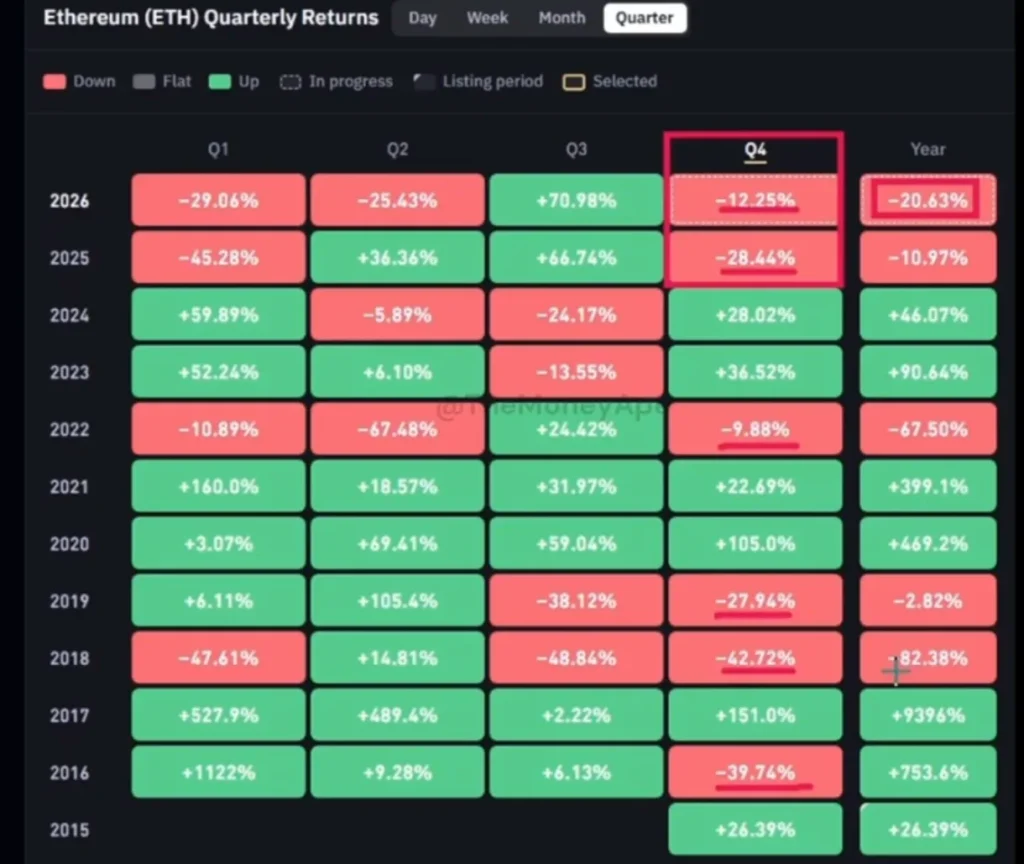The width and height of the screenshot is (1024, 864).
Task: Select the 2021 Q2 cell +18.57%
Action: tap(397, 487)
